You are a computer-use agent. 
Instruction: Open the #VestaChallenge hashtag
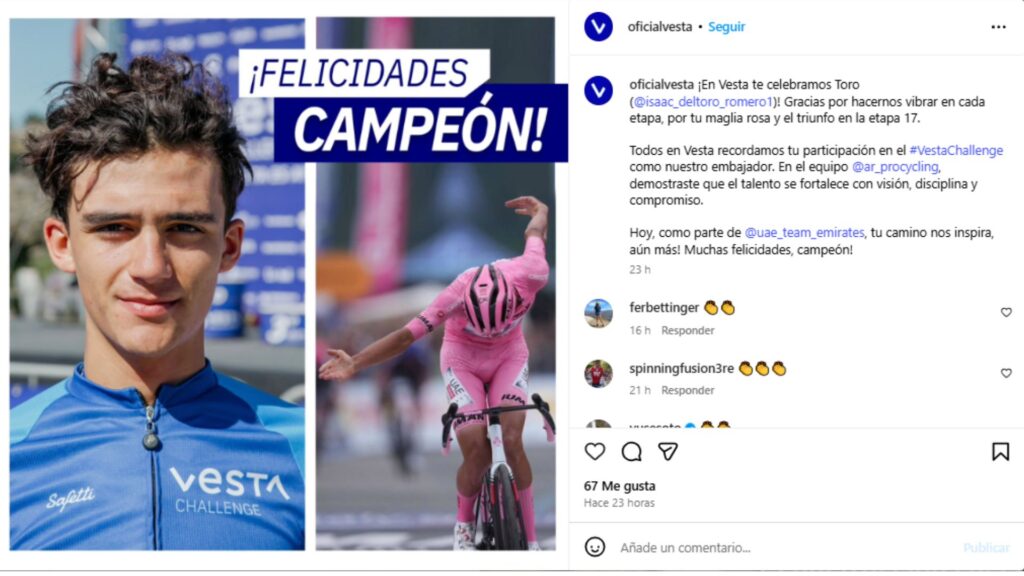[955, 150]
